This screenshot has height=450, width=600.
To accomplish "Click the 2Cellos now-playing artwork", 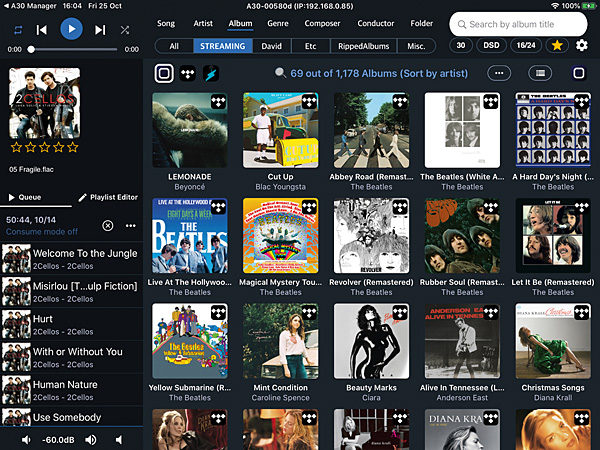I will tap(44, 103).
